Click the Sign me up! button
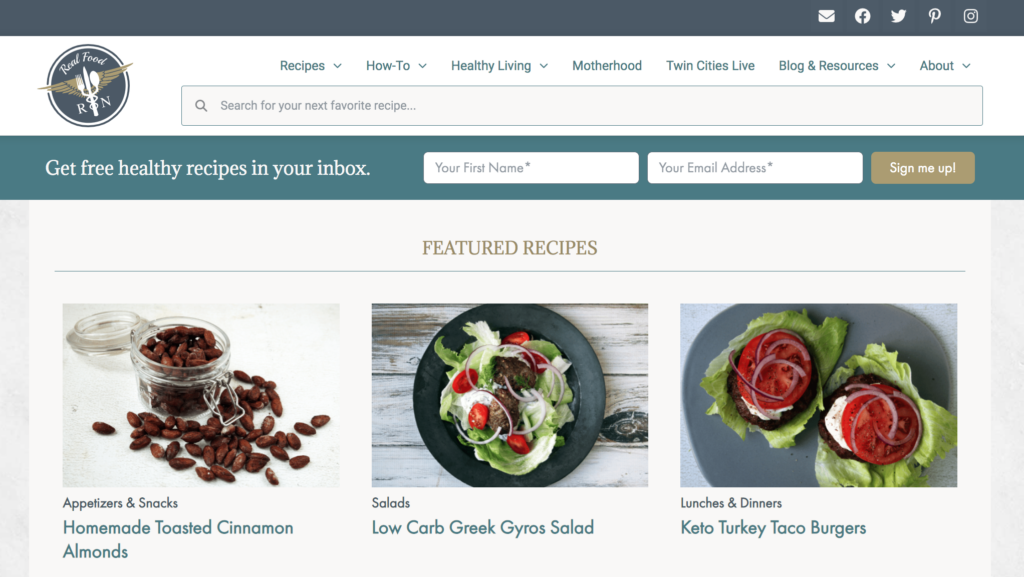This screenshot has height=577, width=1024. [922, 168]
